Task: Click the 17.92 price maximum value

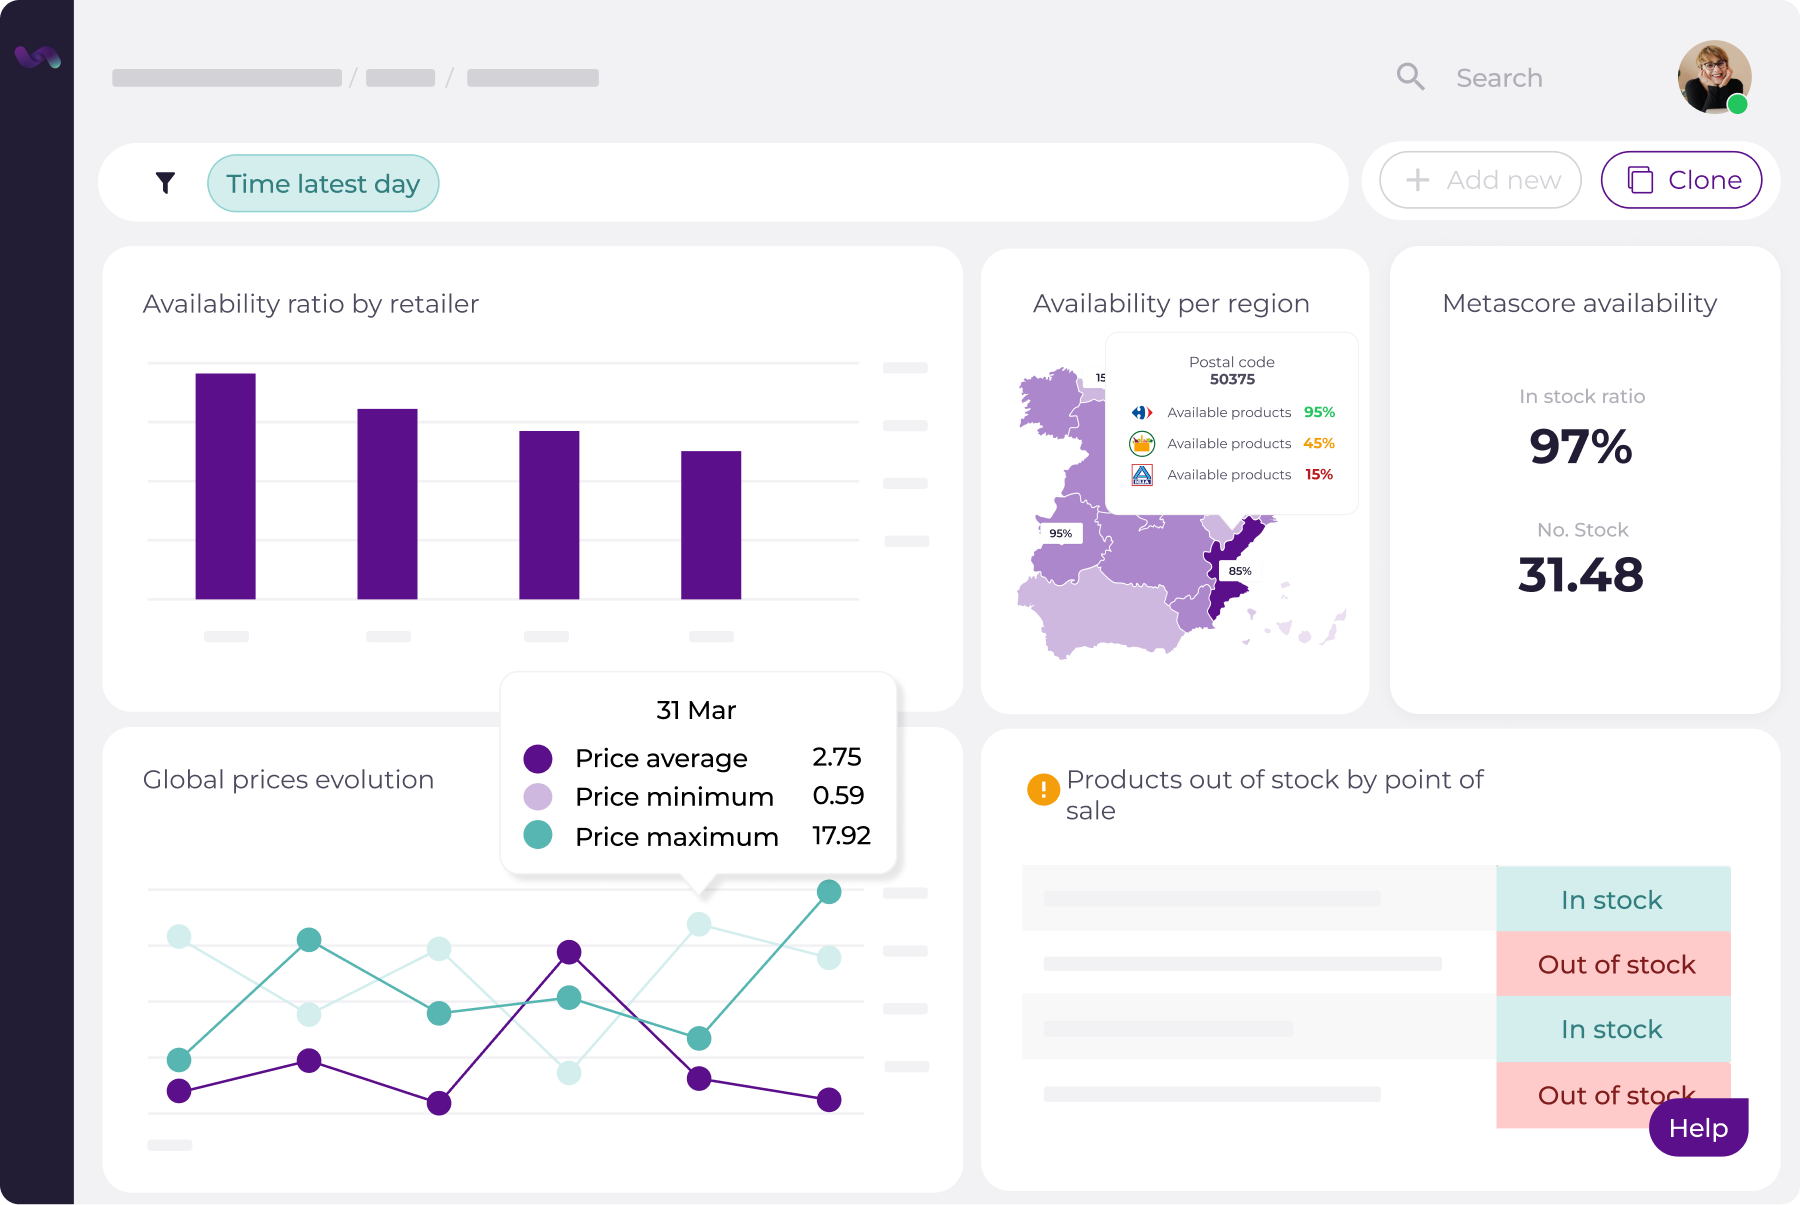Action: (841, 835)
